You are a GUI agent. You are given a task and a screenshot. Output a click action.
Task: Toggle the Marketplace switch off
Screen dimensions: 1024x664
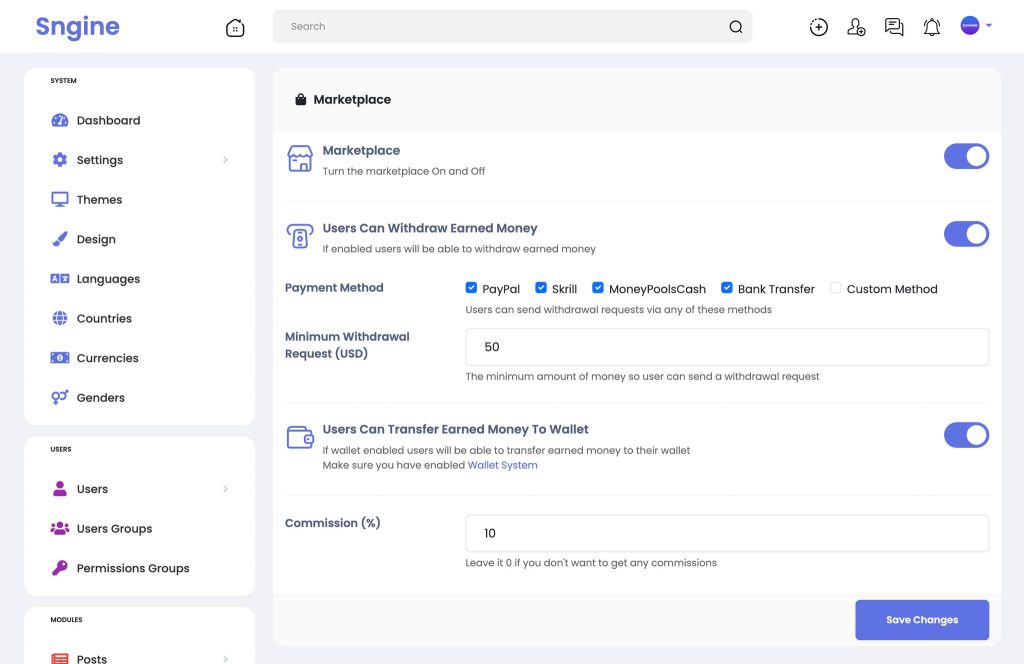966,157
